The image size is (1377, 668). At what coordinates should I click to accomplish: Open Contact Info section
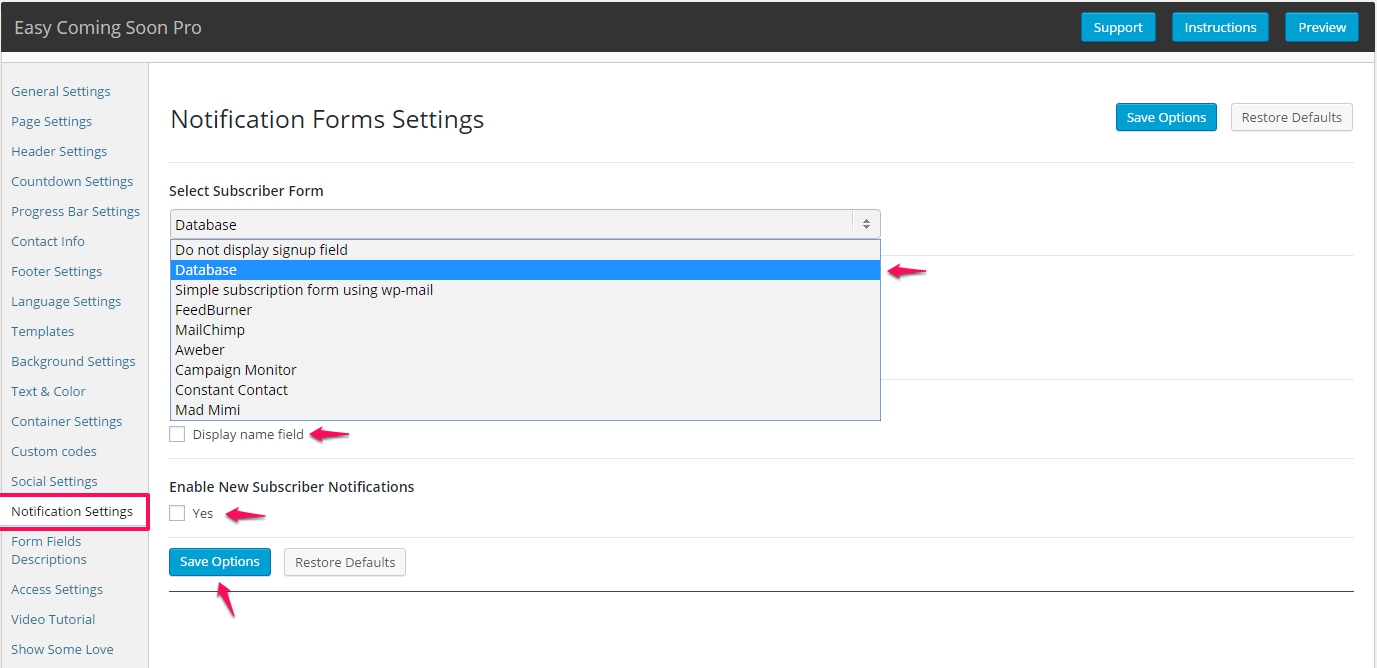click(x=48, y=241)
